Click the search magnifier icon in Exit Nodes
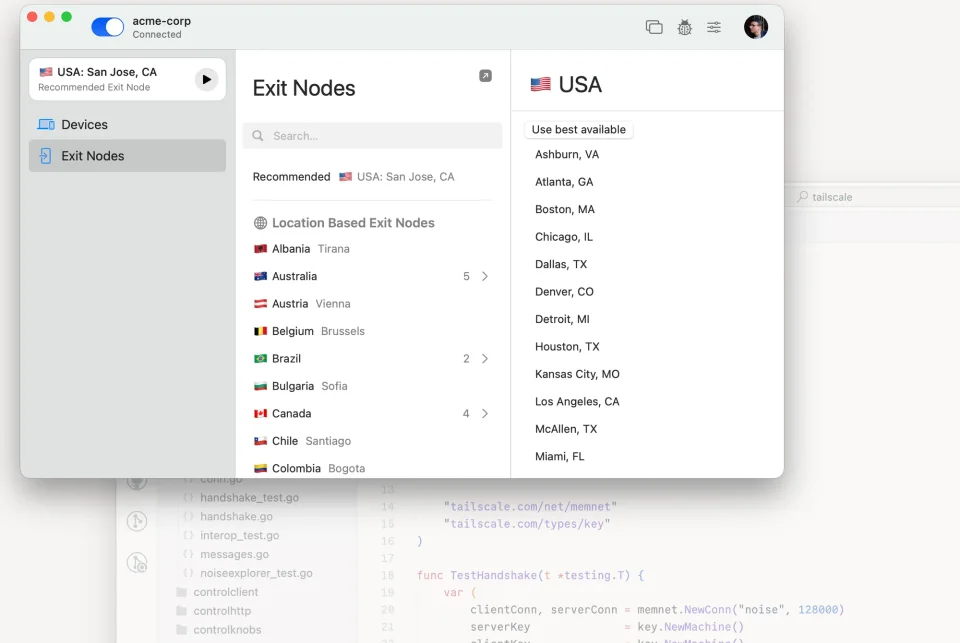Screen dimensions: 960x643 click(x=258, y=135)
